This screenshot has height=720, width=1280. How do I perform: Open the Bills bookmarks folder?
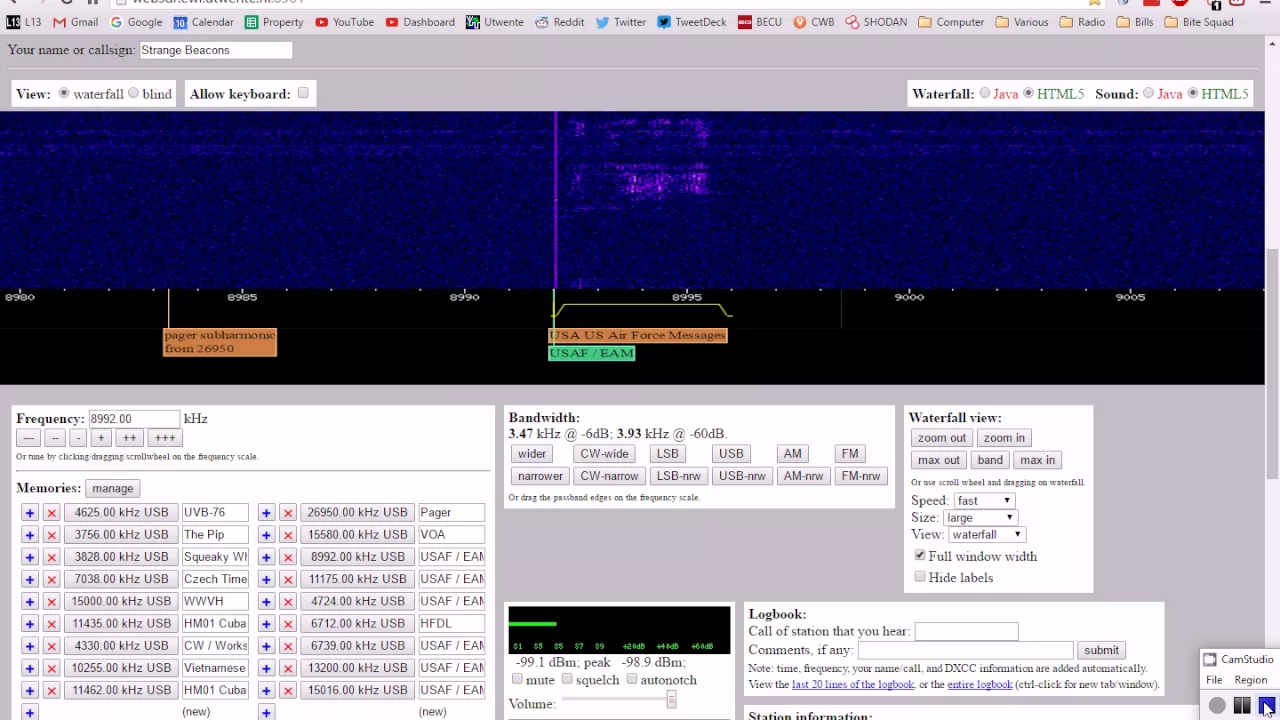click(1134, 22)
